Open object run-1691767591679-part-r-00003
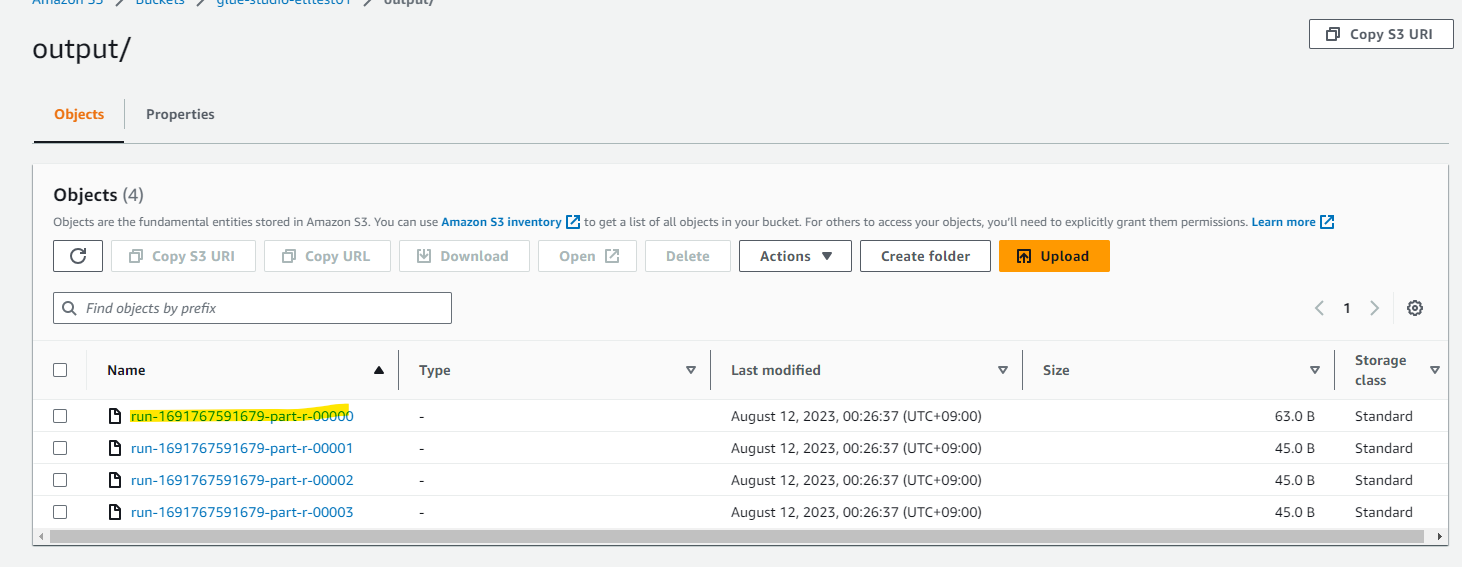 point(242,512)
